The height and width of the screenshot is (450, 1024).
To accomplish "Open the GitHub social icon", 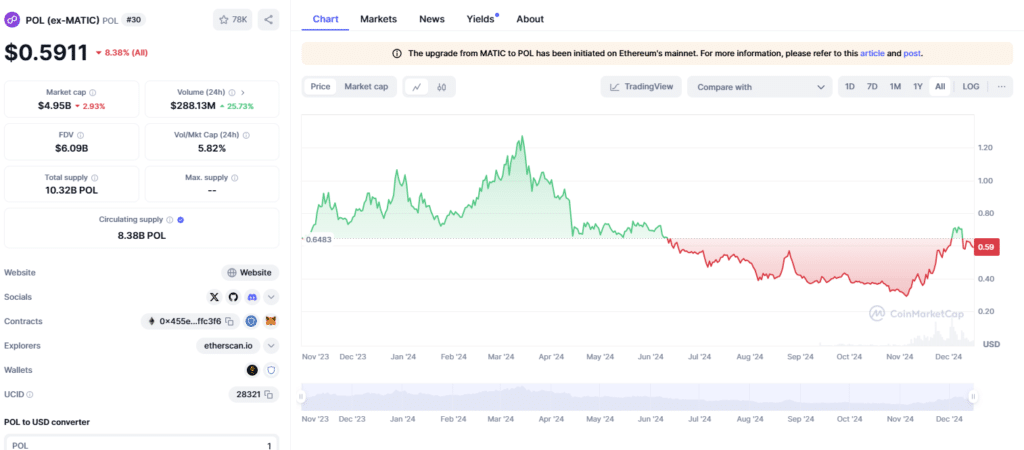I will tap(233, 297).
